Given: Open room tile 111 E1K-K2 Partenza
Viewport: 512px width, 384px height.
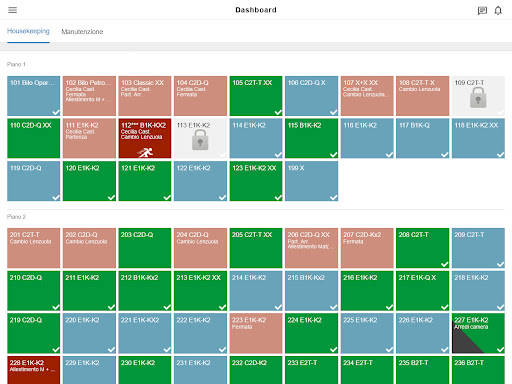Looking at the screenshot, I should coord(89,138).
